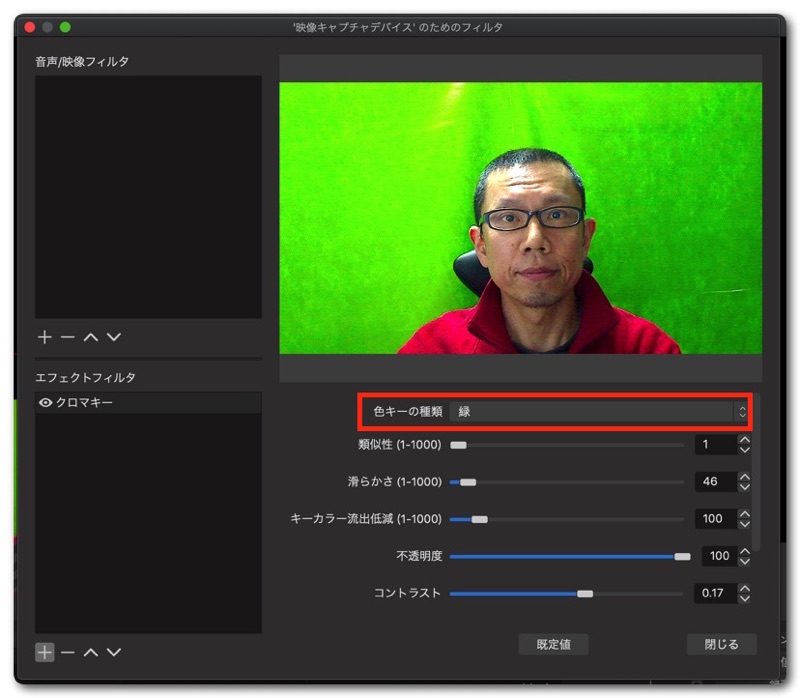Move effect filter down in the list
800x698 pixels.
pyautogui.click(x=114, y=652)
